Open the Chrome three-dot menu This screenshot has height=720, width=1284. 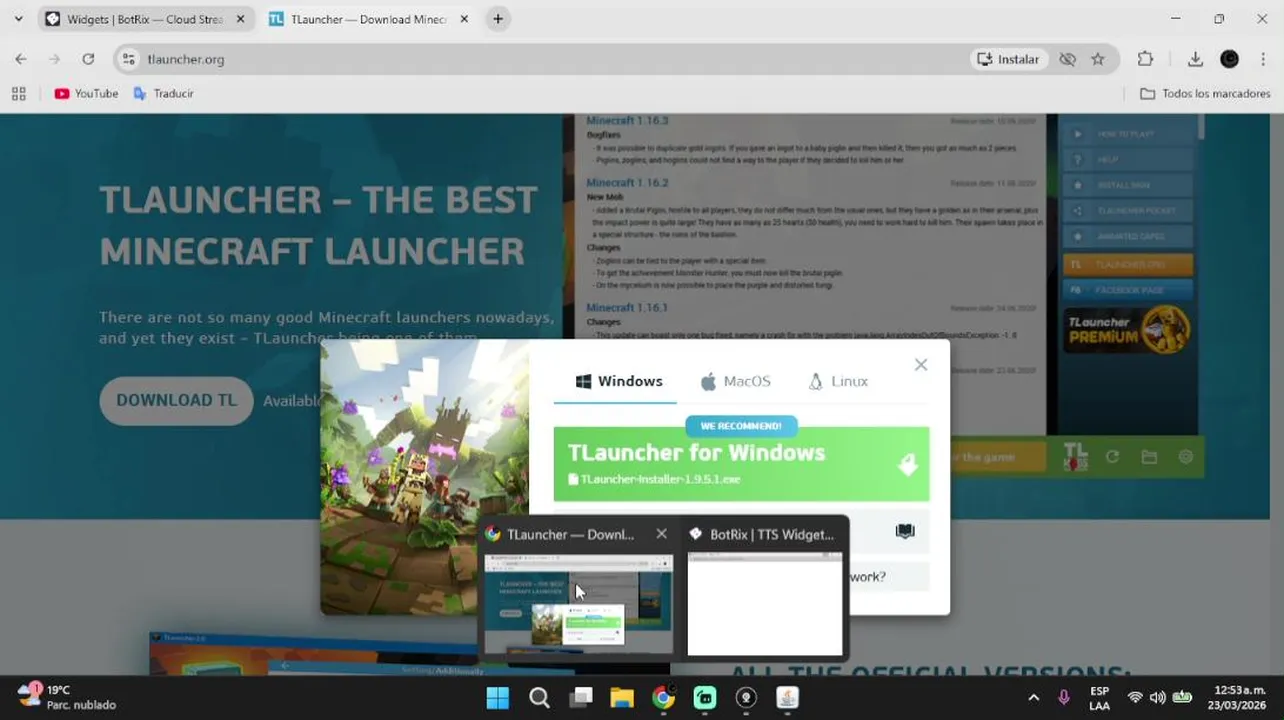[x=1263, y=59]
